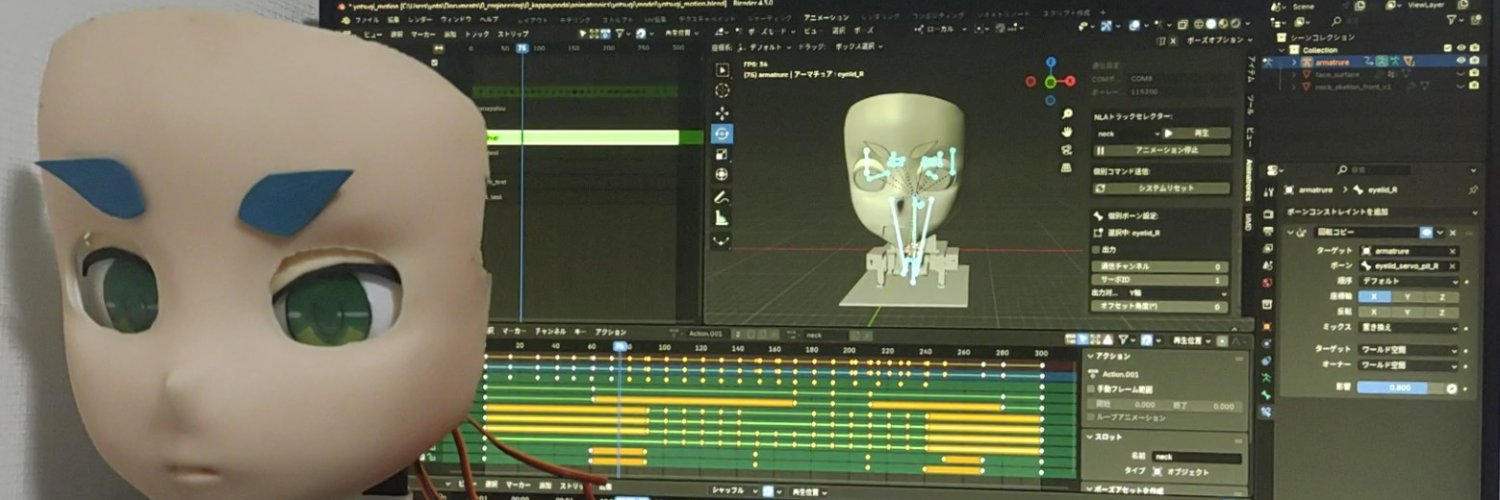Enable the 出力 checkbox in bone settings

click(1097, 250)
